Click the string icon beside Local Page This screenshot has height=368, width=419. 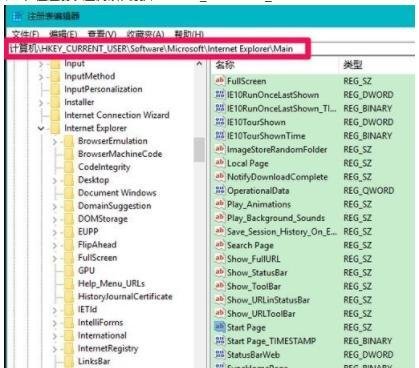pos(220,163)
